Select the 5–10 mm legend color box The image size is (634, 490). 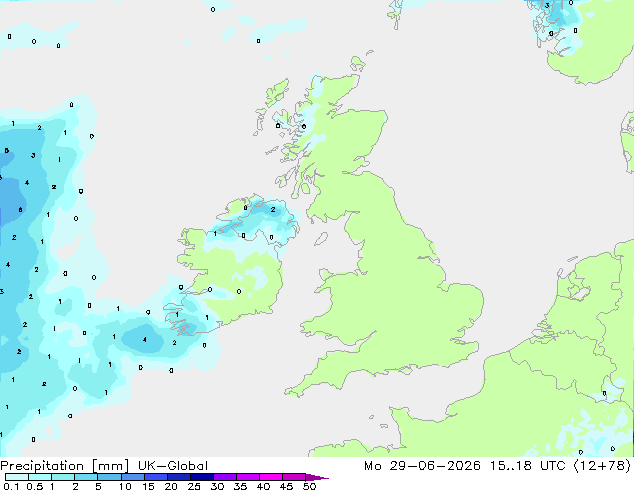(109, 477)
